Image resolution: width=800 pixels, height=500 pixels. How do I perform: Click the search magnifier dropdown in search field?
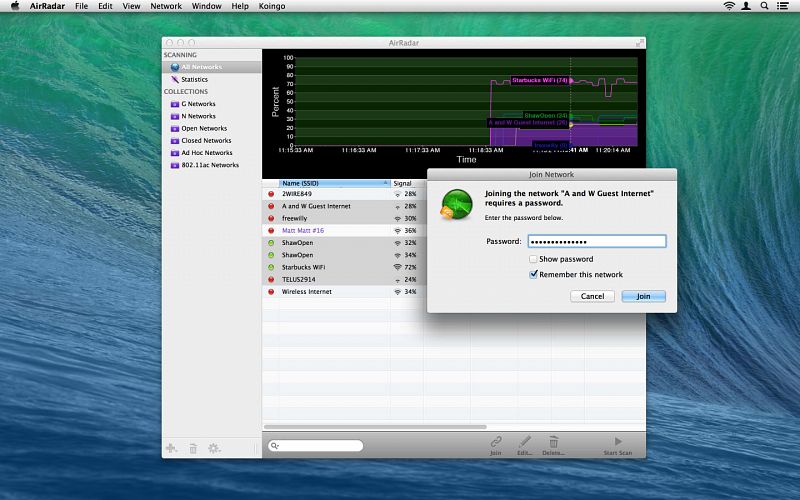[x=275, y=446]
